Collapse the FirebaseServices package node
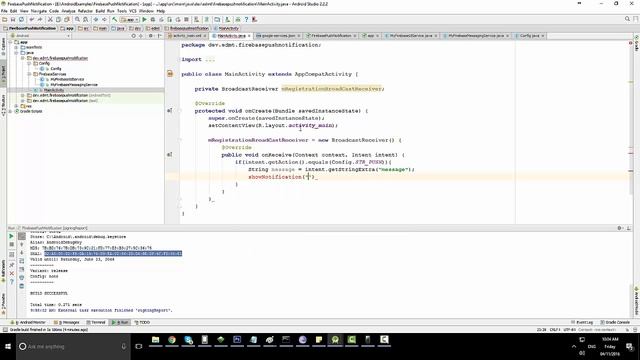This screenshot has width=640, height=360. tap(29, 74)
